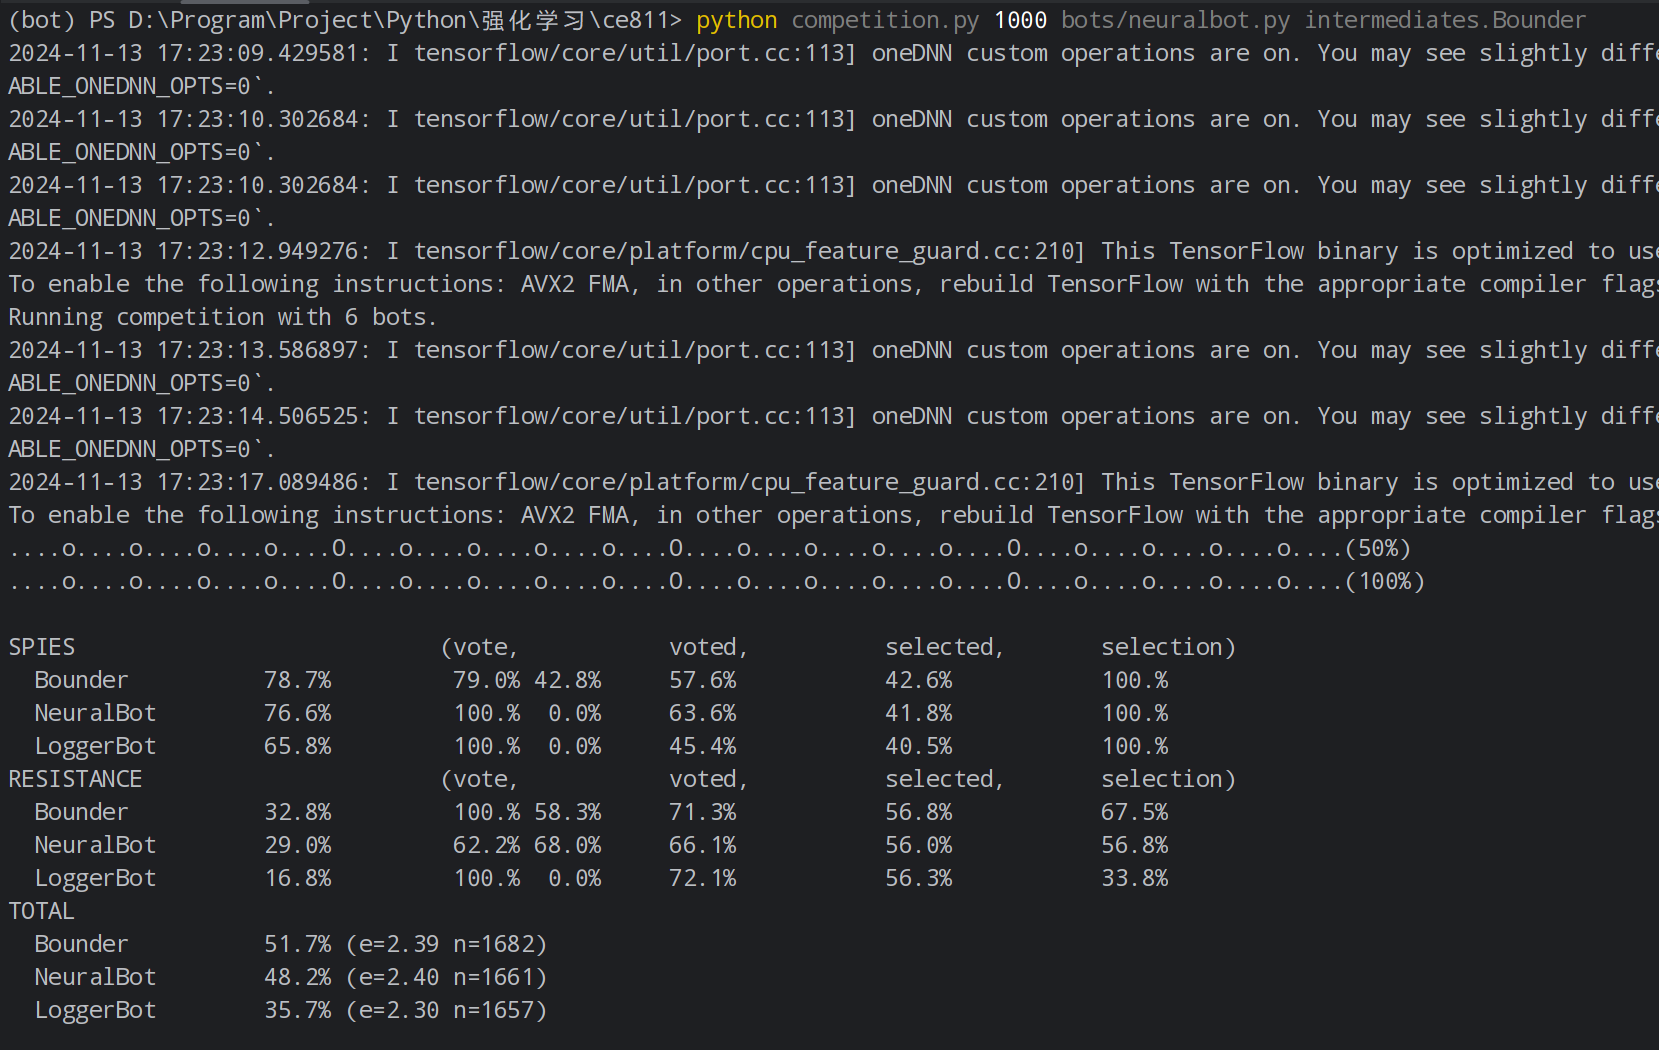The image size is (1659, 1050).
Task: Click '(e=2.40 n=1661)' next to NeuralBot
Action: pyautogui.click(x=446, y=977)
